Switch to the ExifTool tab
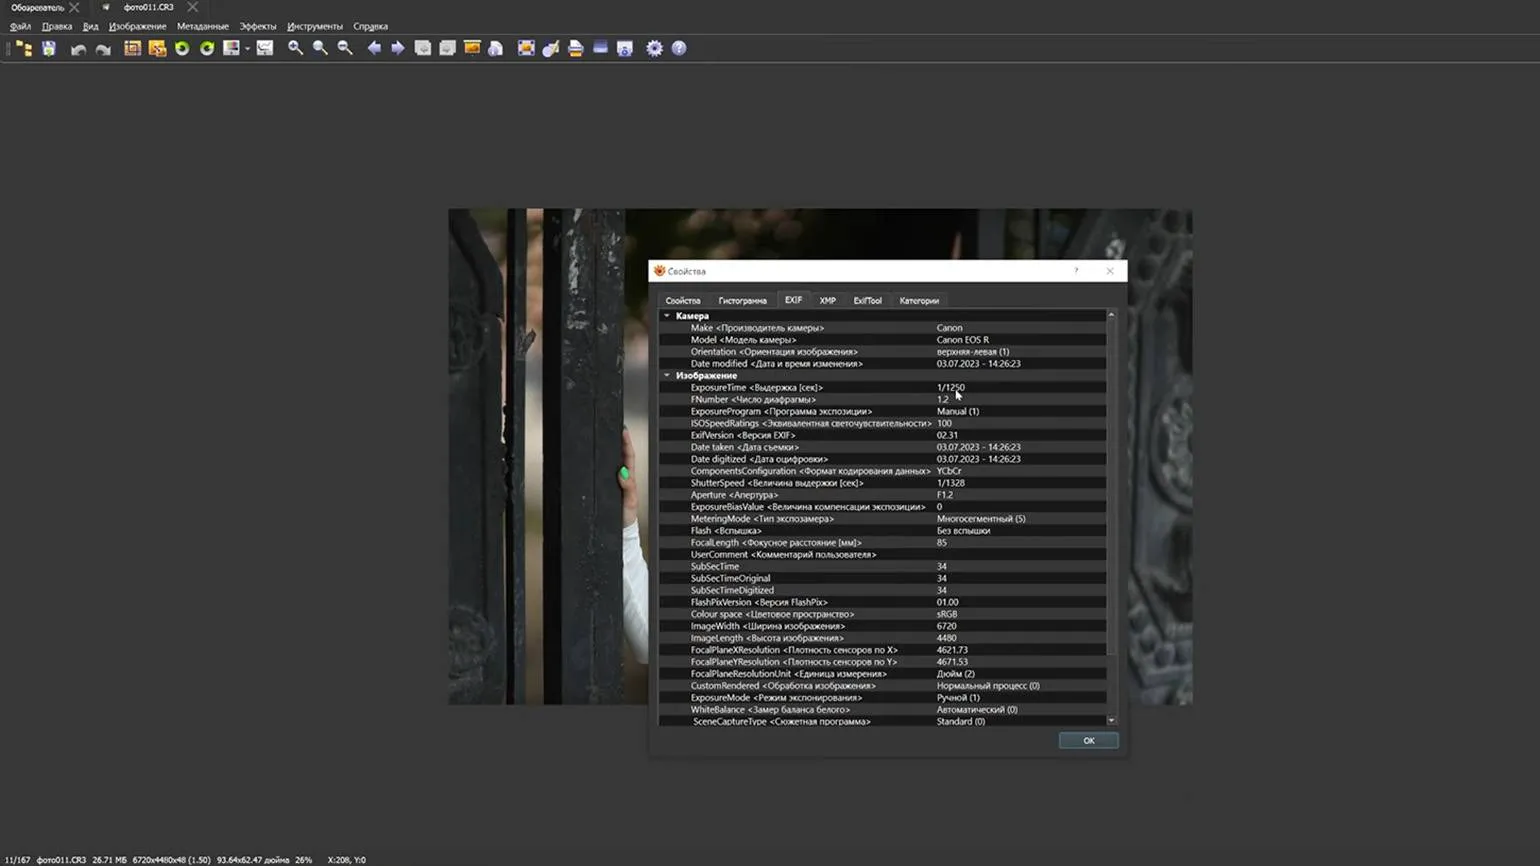This screenshot has height=866, width=1540. click(x=867, y=301)
